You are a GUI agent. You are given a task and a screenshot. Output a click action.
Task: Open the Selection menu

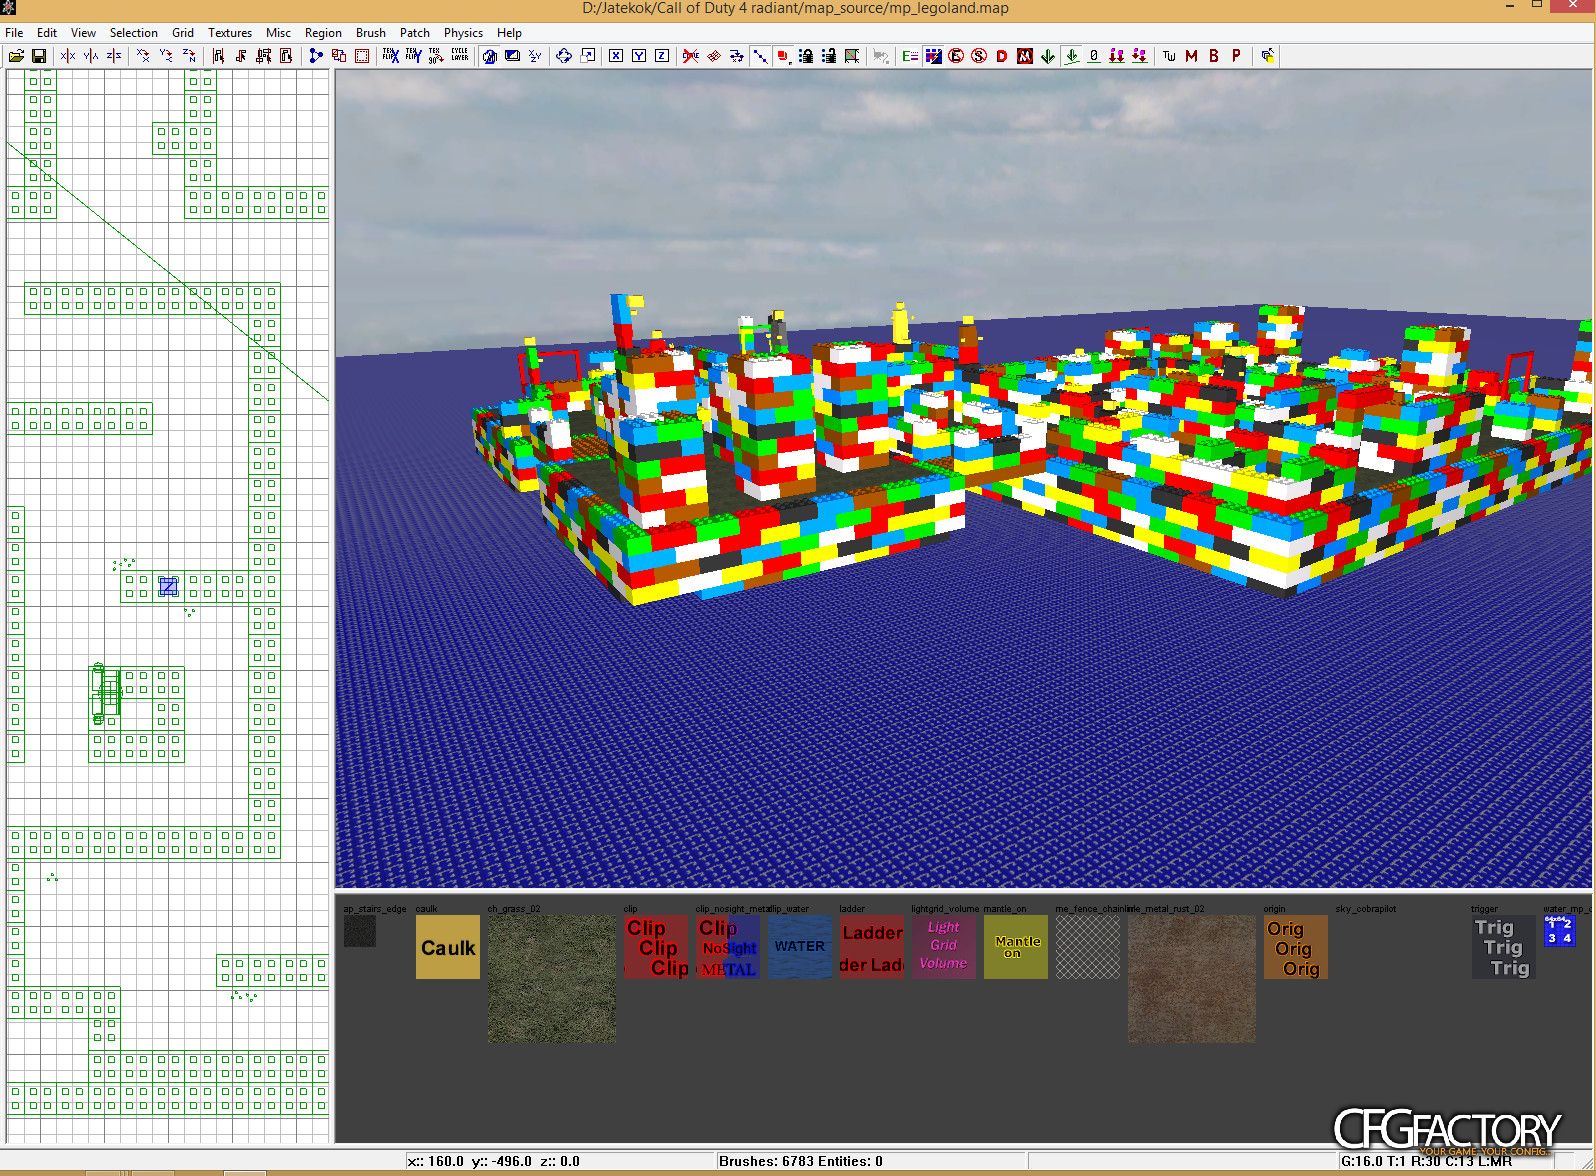point(133,32)
